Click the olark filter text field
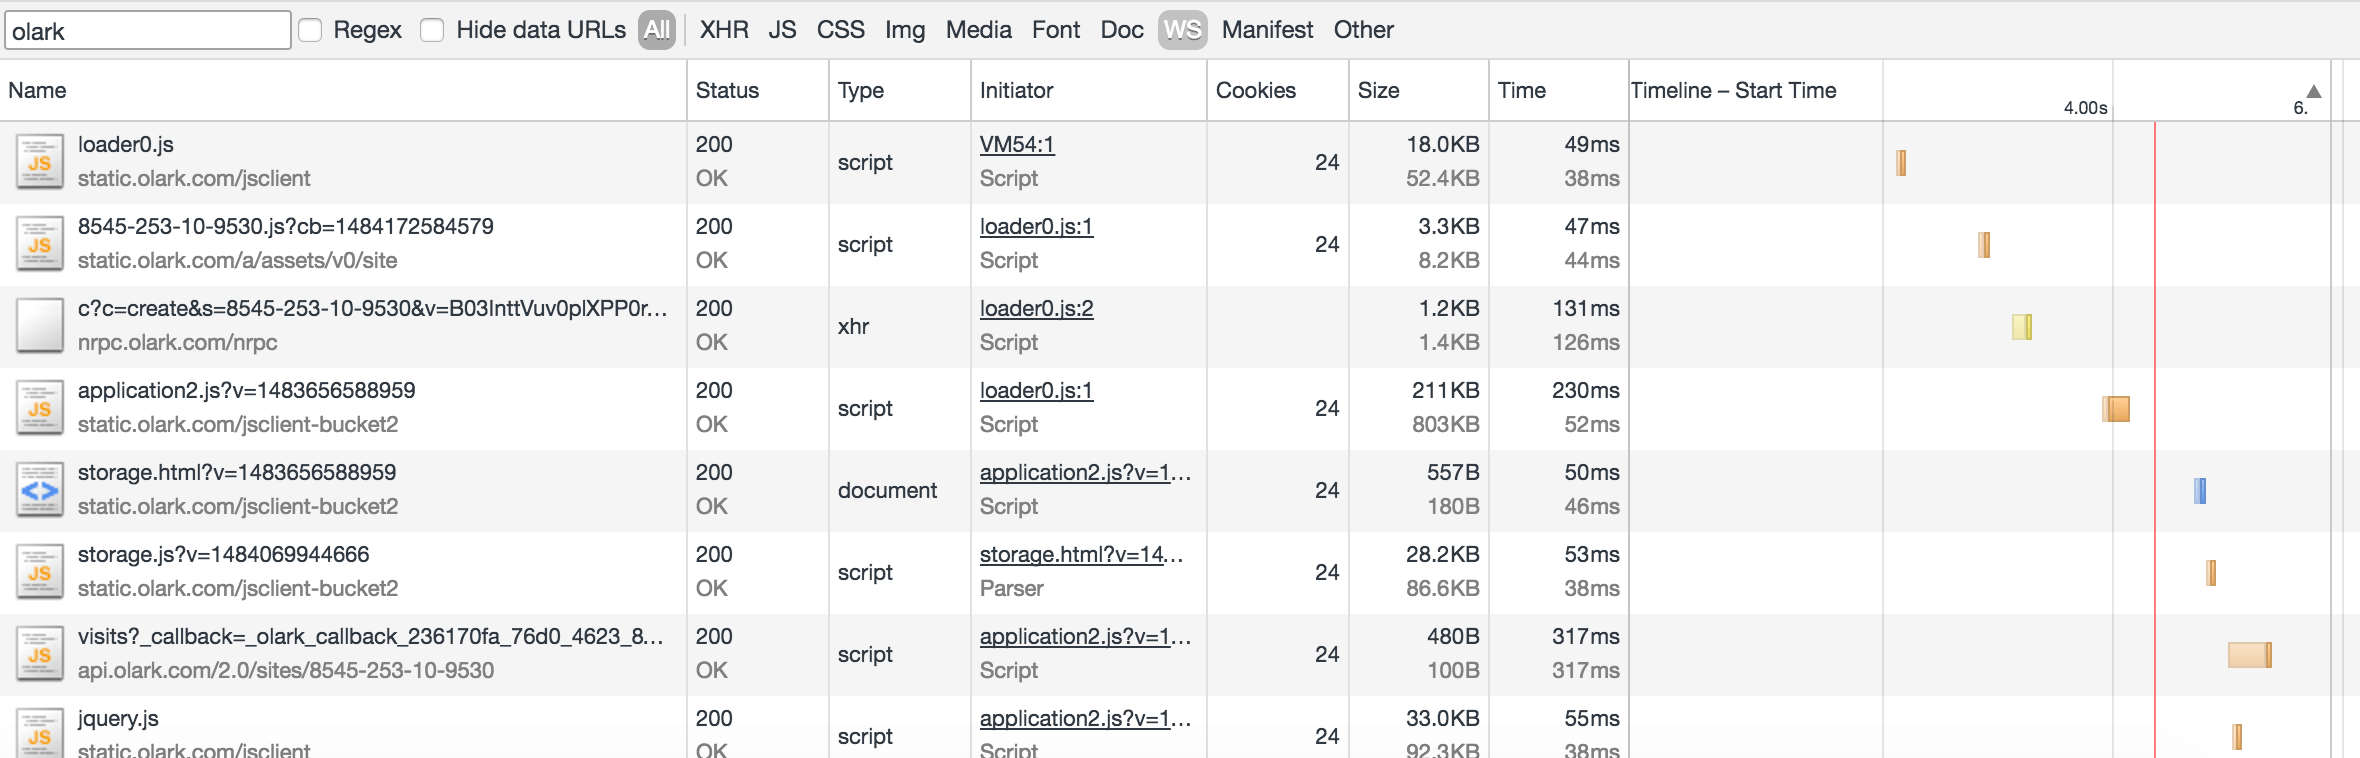The height and width of the screenshot is (758, 2360). pyautogui.click(x=148, y=31)
